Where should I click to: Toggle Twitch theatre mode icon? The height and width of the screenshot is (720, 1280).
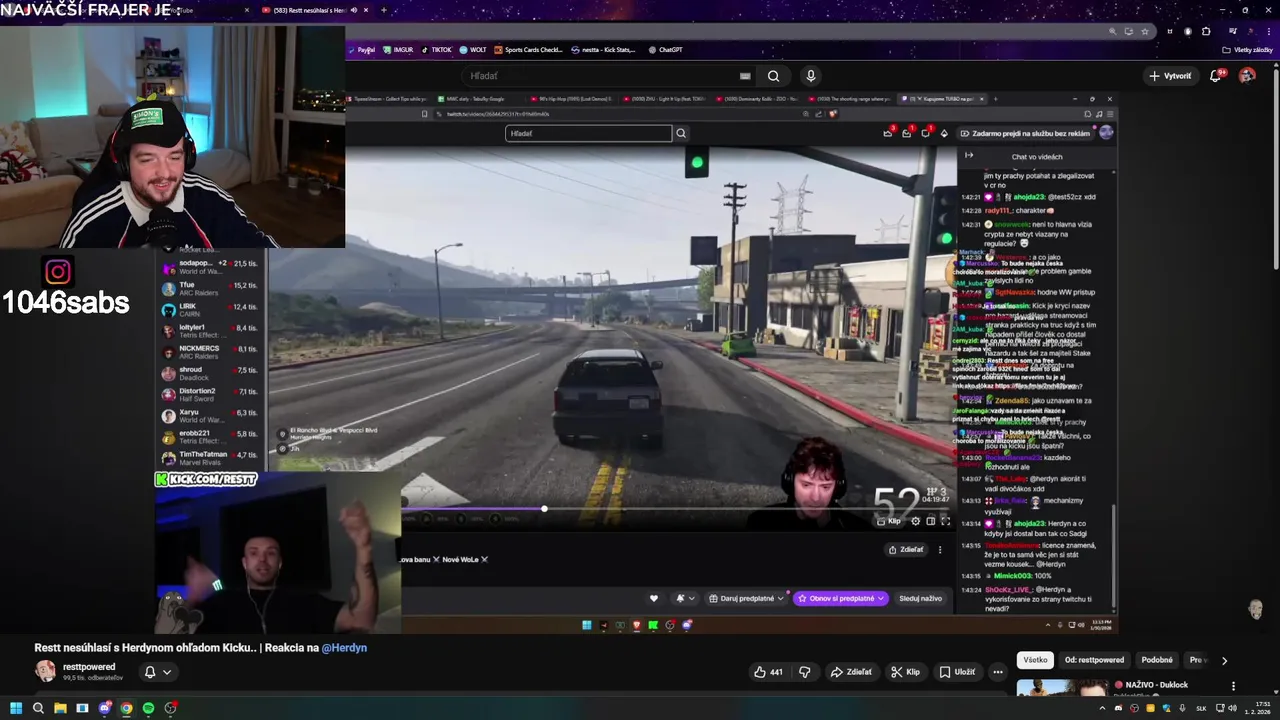pyautogui.click(x=930, y=521)
